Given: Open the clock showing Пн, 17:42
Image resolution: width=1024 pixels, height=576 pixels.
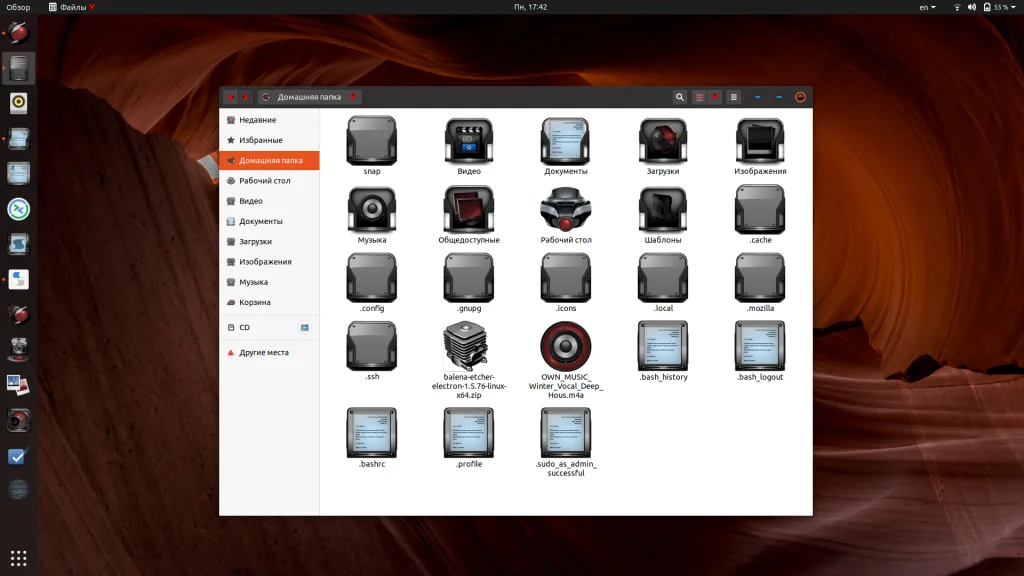Looking at the screenshot, I should pos(531,7).
